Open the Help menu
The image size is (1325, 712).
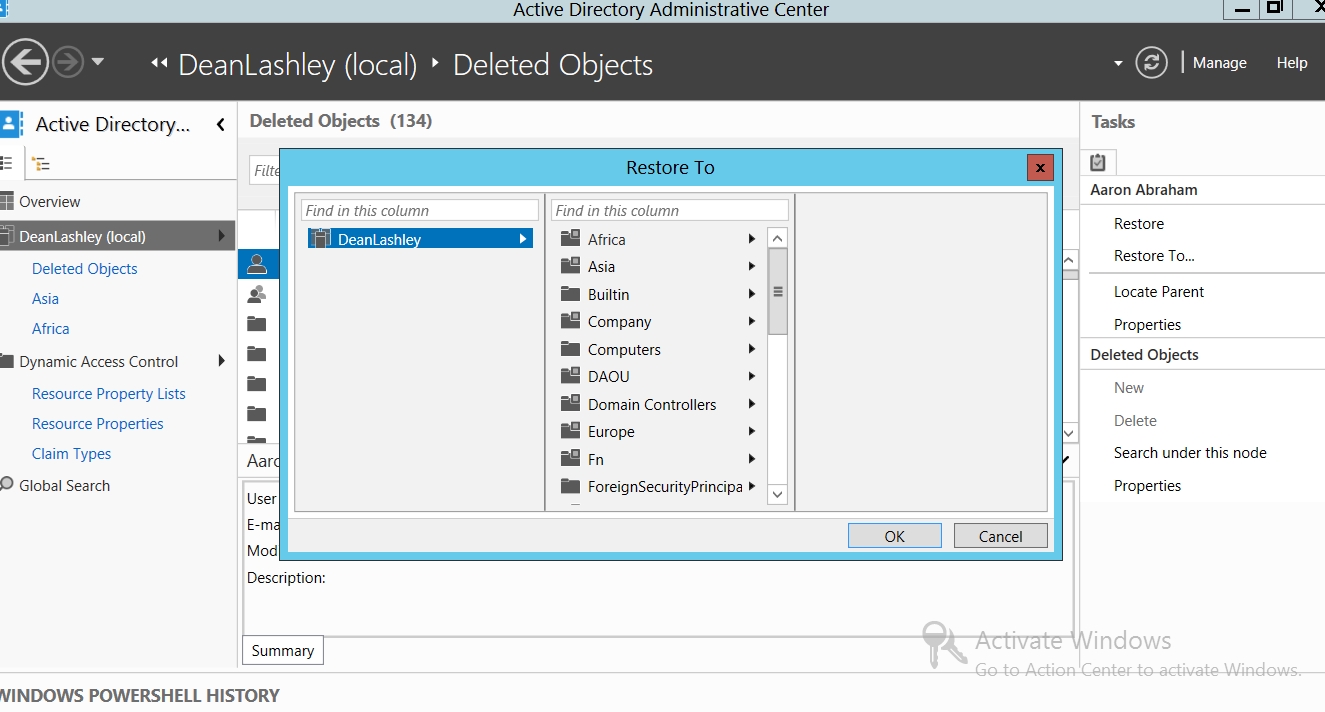coord(1291,63)
